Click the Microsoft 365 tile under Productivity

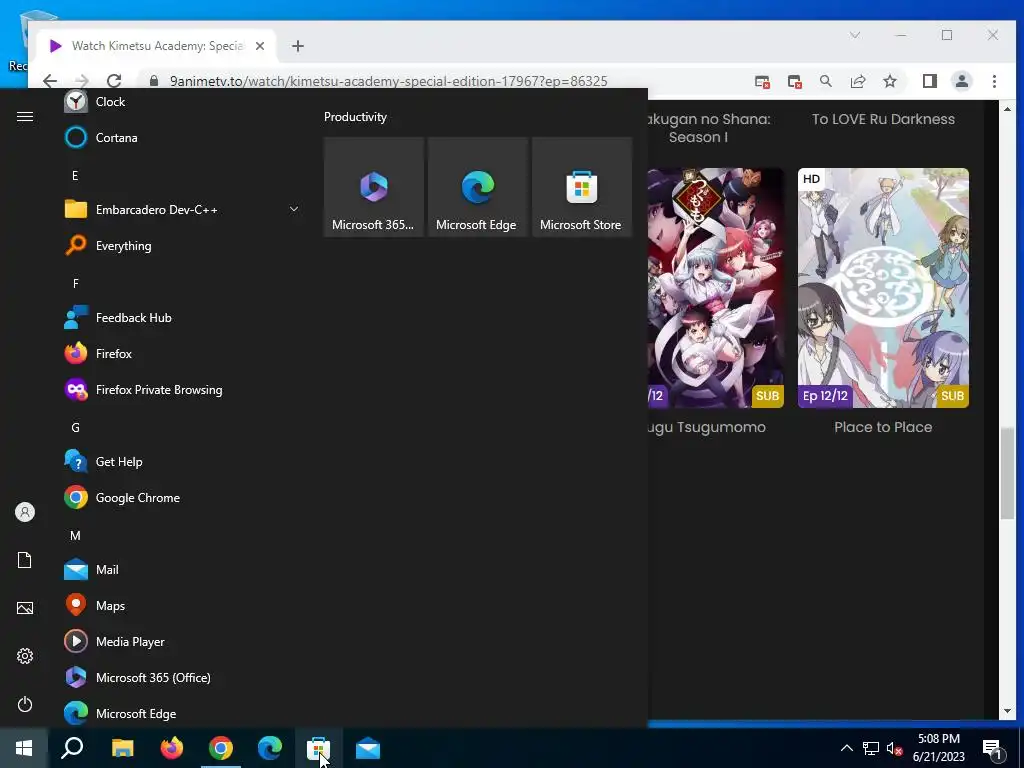click(x=374, y=187)
